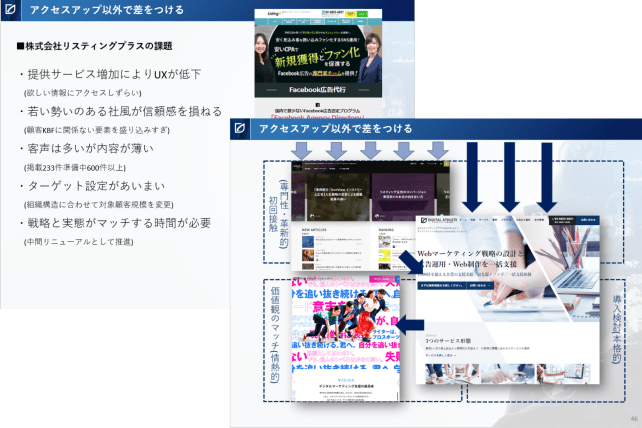Open the colorful recruiting page screenshot
This screenshot has width=642, height=428.
point(346,339)
